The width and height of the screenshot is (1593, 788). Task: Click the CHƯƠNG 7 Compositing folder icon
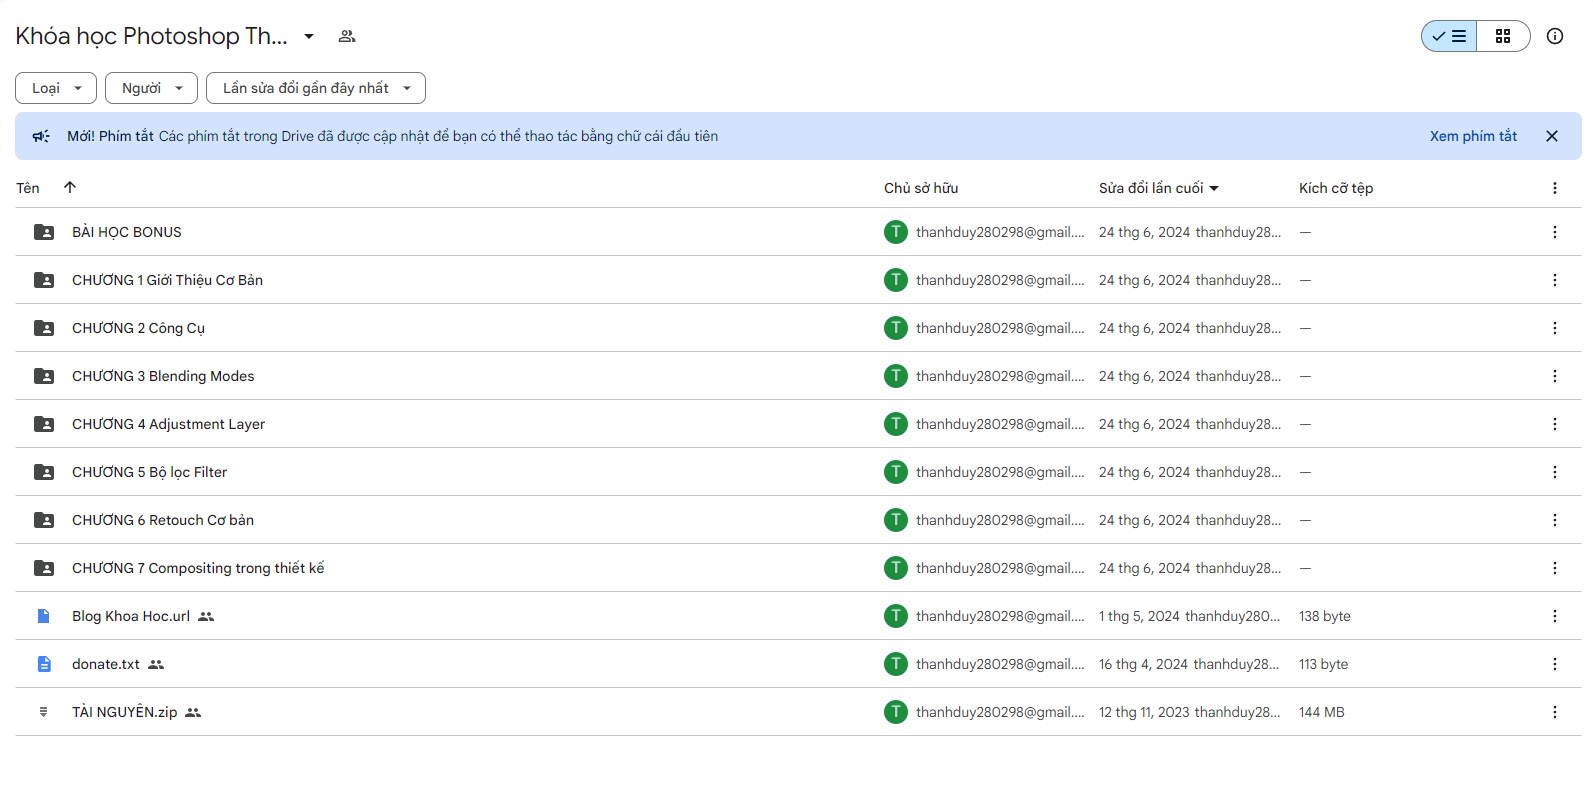(x=44, y=568)
